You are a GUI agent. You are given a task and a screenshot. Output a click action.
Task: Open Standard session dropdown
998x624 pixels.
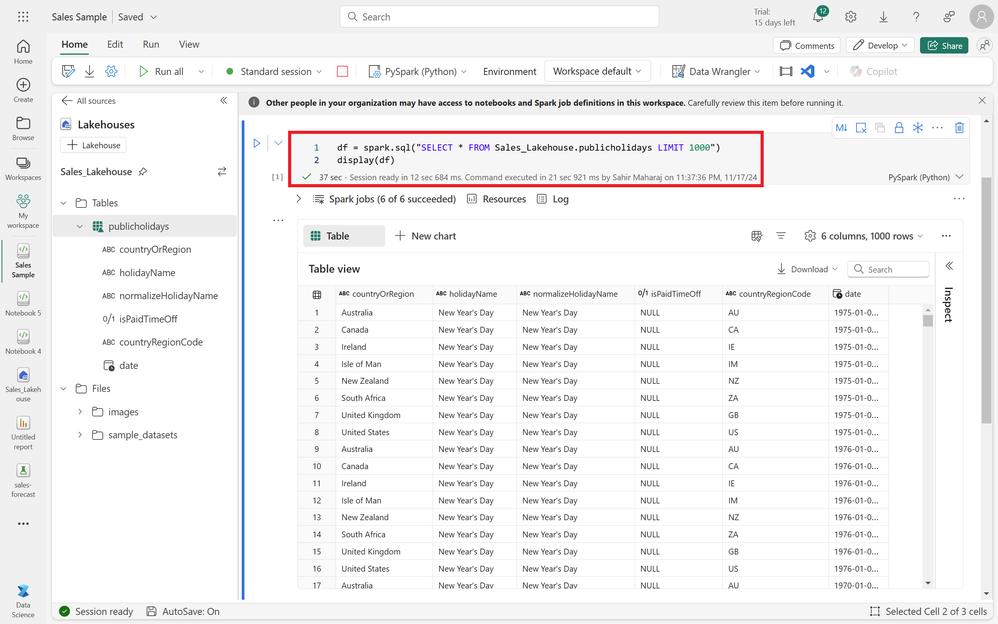[274, 71]
